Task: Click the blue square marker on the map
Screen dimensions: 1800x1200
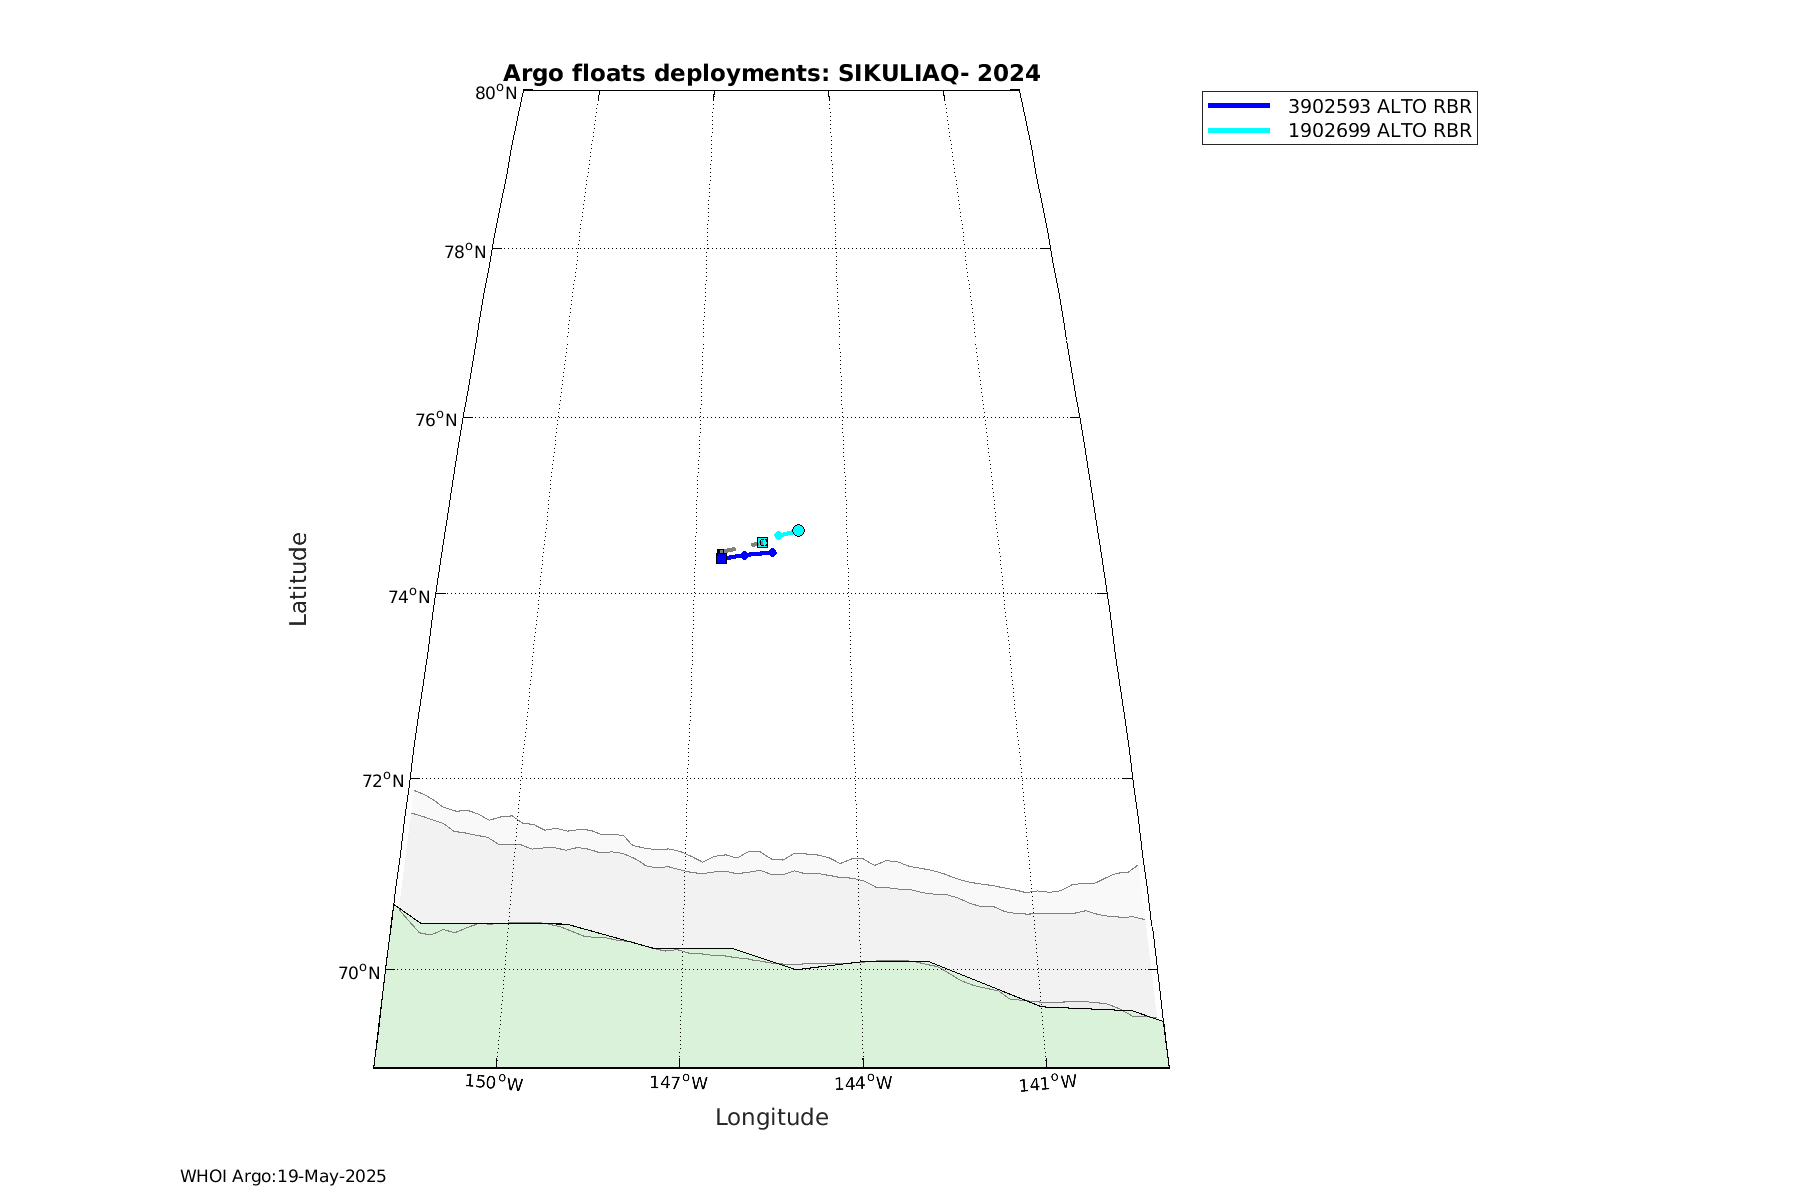Action: pos(722,558)
